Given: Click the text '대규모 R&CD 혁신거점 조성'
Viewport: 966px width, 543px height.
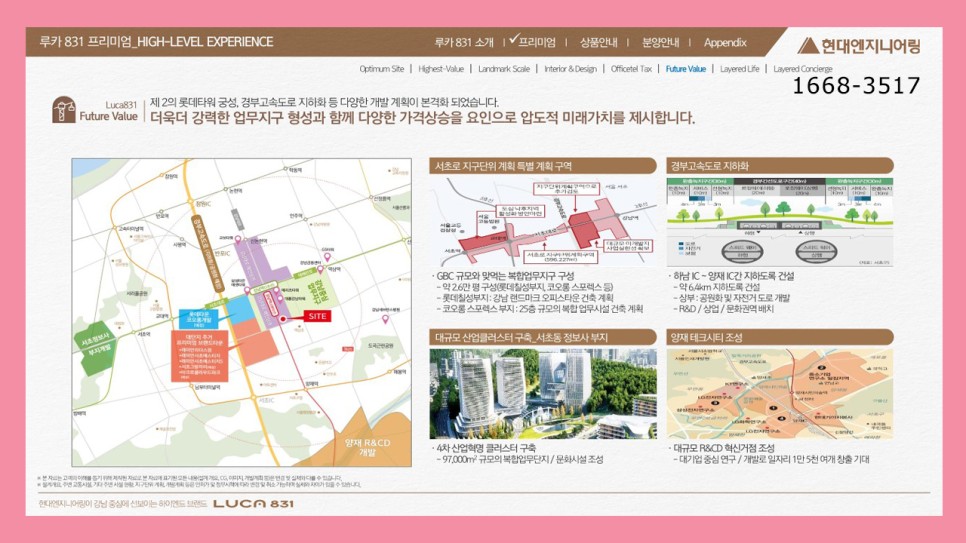Looking at the screenshot, I should [722, 448].
